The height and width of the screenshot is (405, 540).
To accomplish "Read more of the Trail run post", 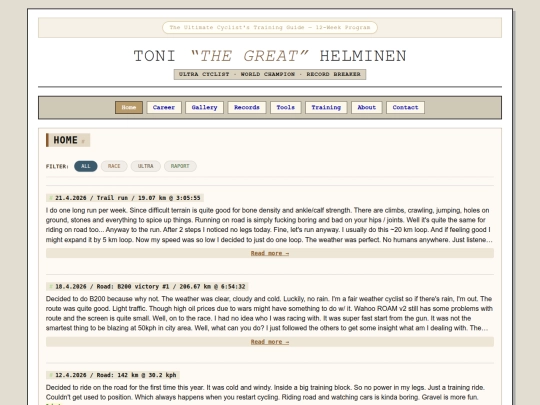I will pos(270,253).
